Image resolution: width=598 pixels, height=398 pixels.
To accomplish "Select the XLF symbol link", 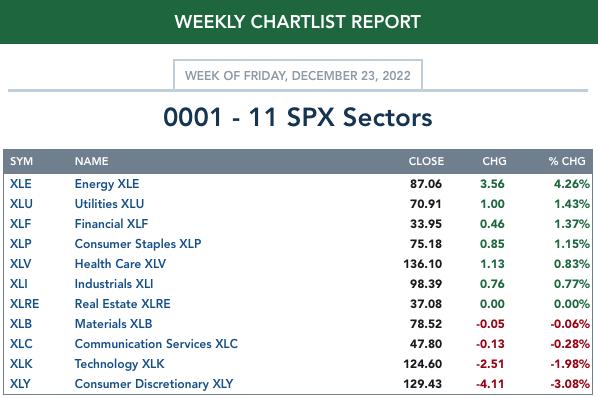I will pyautogui.click(x=21, y=224).
